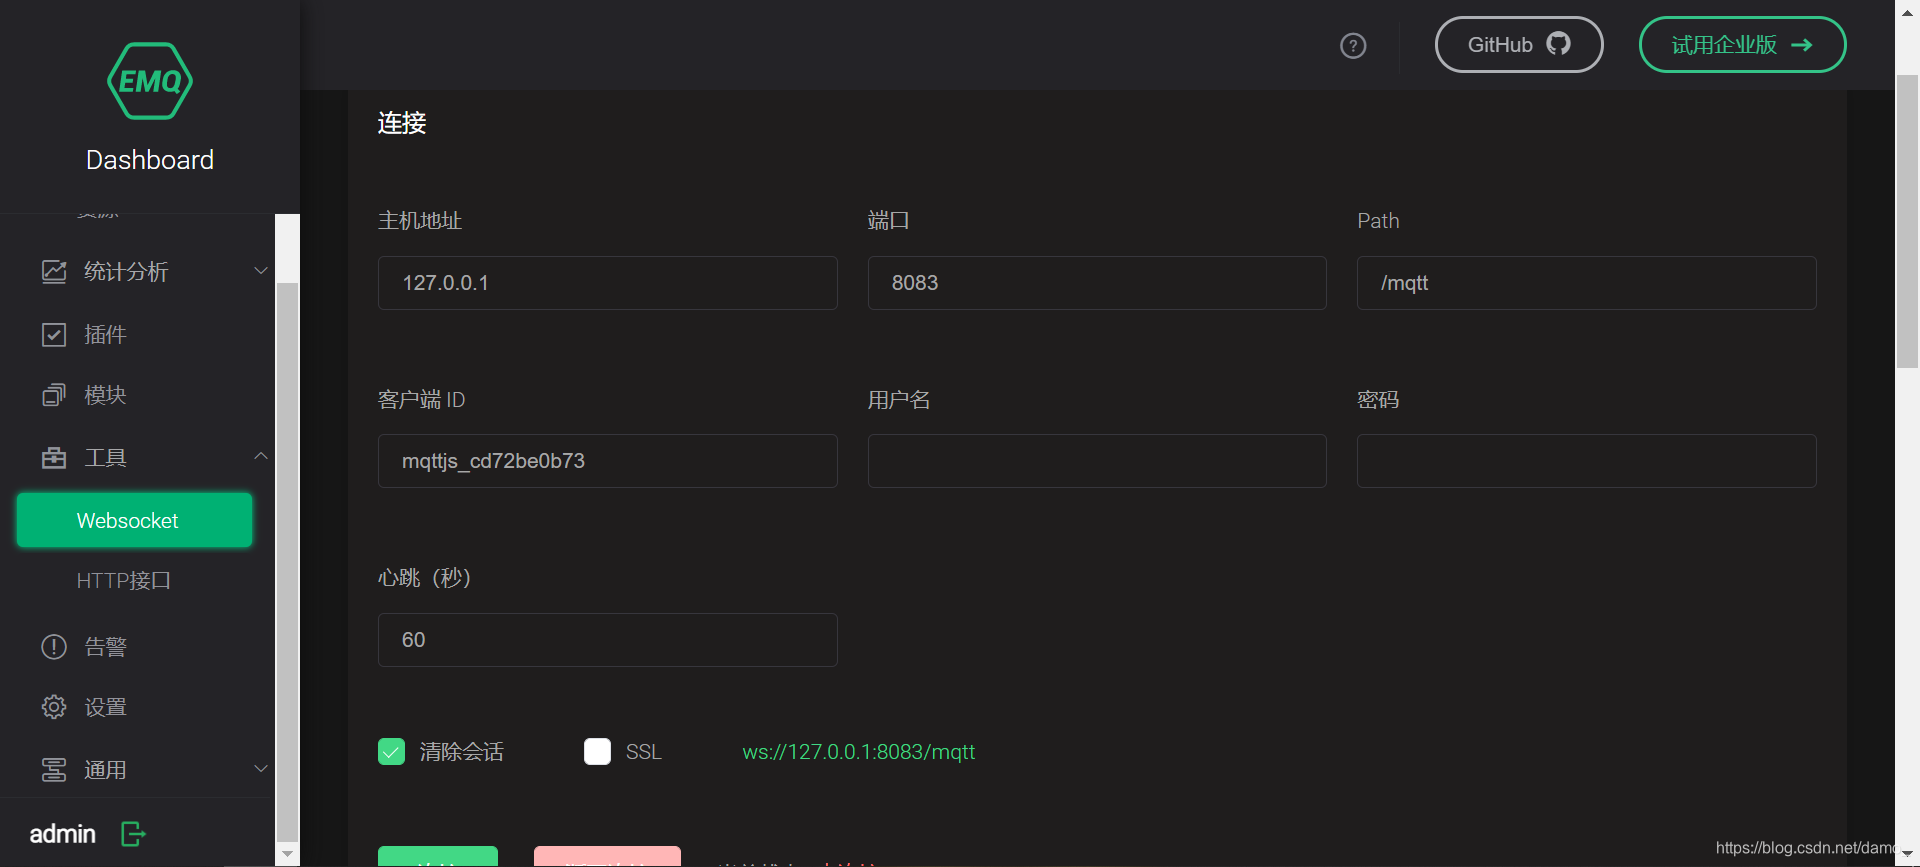Image resolution: width=1920 pixels, height=867 pixels.
Task: Open the 统计分析 menu label
Action: click(x=126, y=271)
